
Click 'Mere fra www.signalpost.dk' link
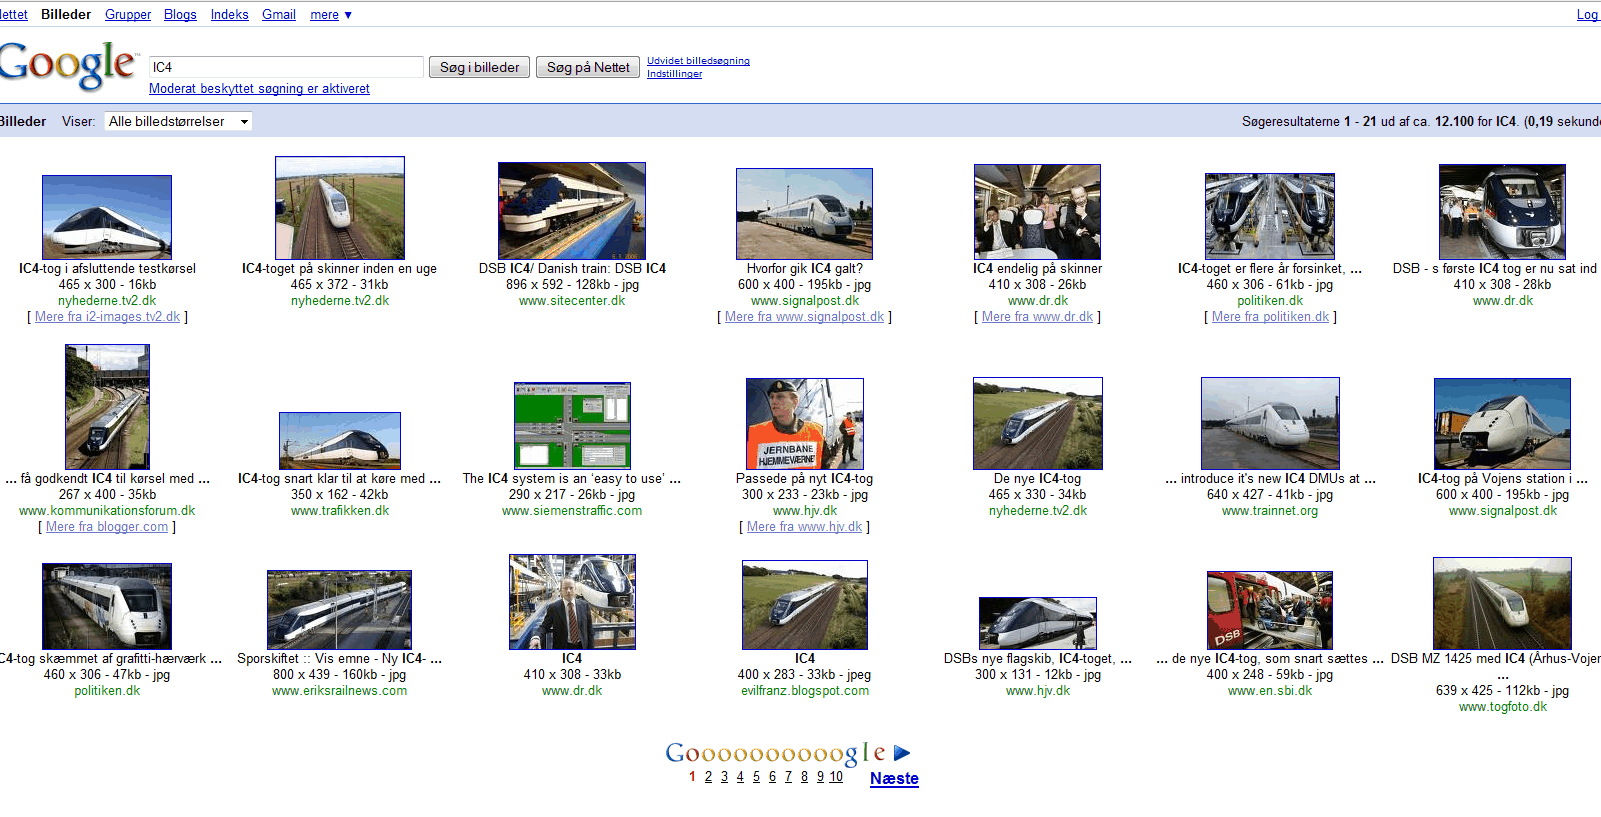click(804, 316)
